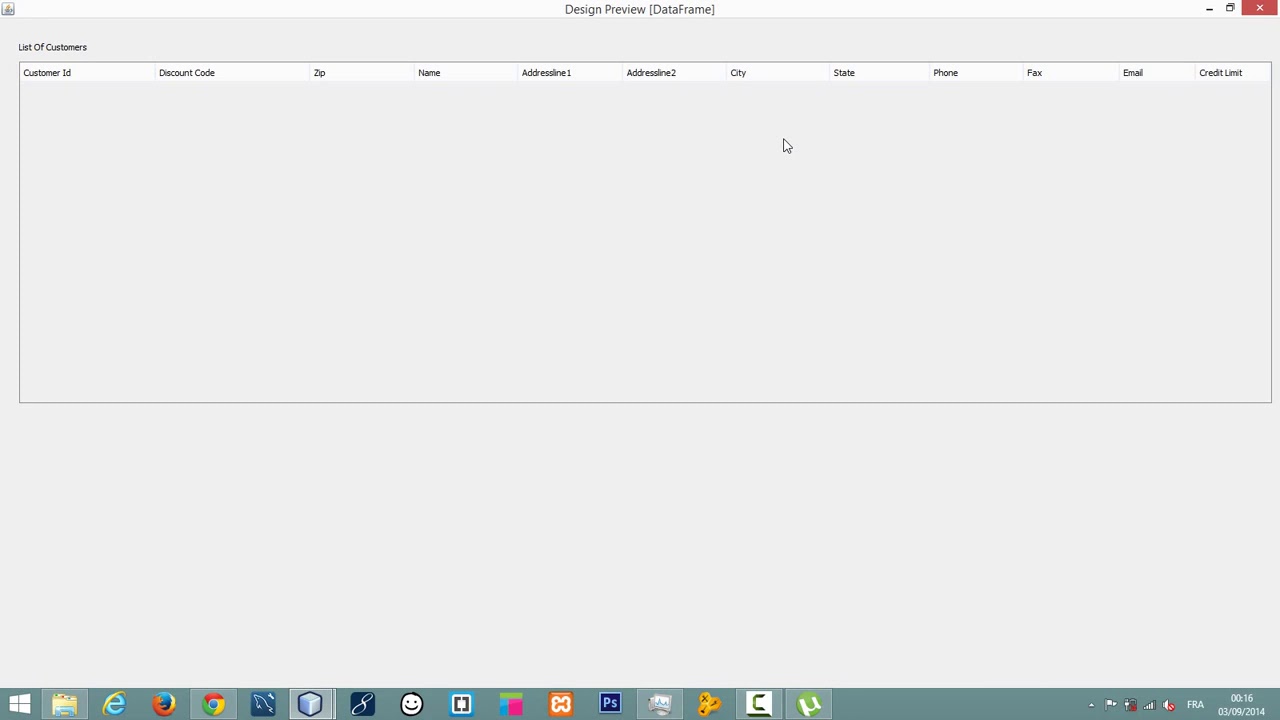Open the Windows Start button
The height and width of the screenshot is (720, 1280).
[19, 705]
